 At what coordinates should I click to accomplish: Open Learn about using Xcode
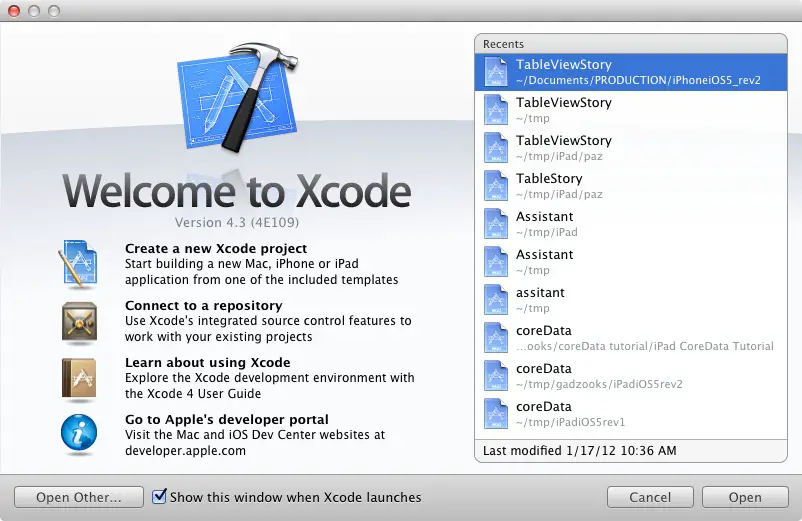click(207, 363)
